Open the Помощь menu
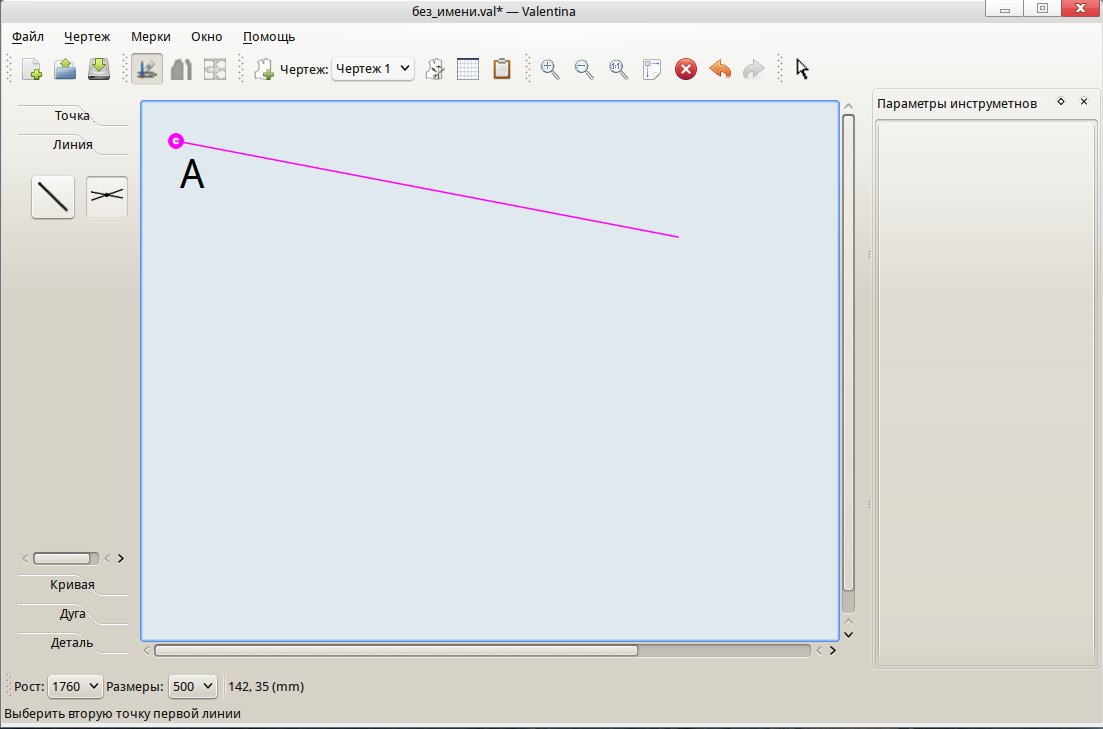This screenshot has width=1103, height=729. coord(269,37)
